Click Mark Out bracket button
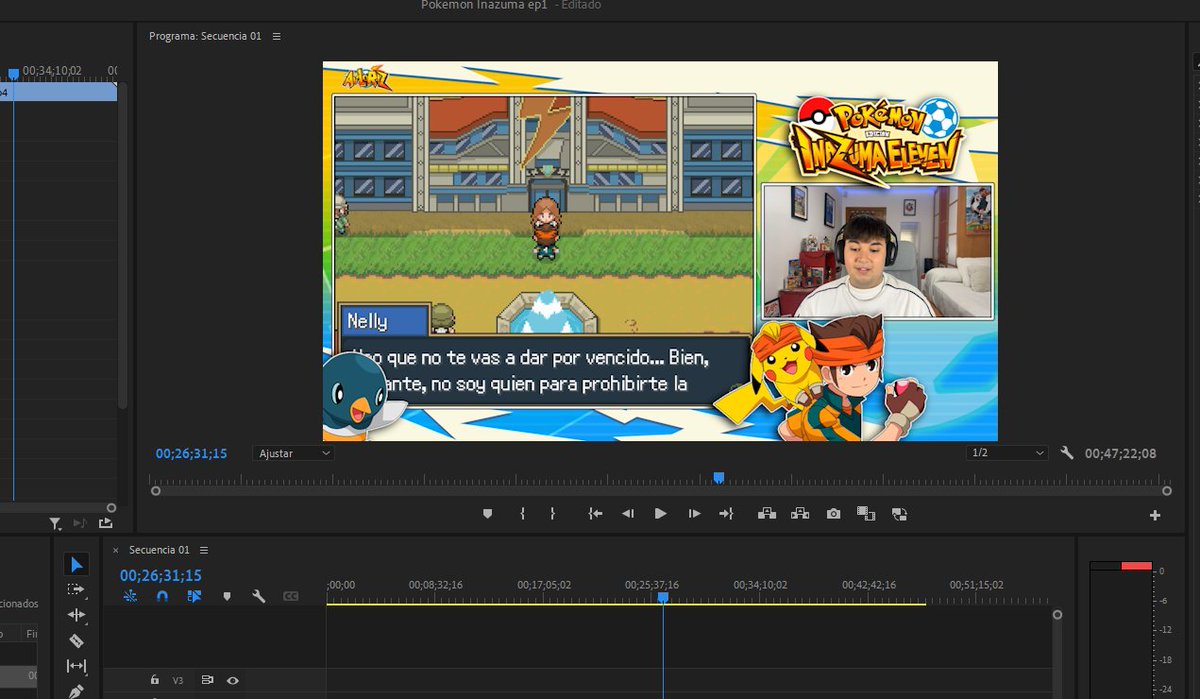Image resolution: width=1200 pixels, height=699 pixels. coord(552,514)
